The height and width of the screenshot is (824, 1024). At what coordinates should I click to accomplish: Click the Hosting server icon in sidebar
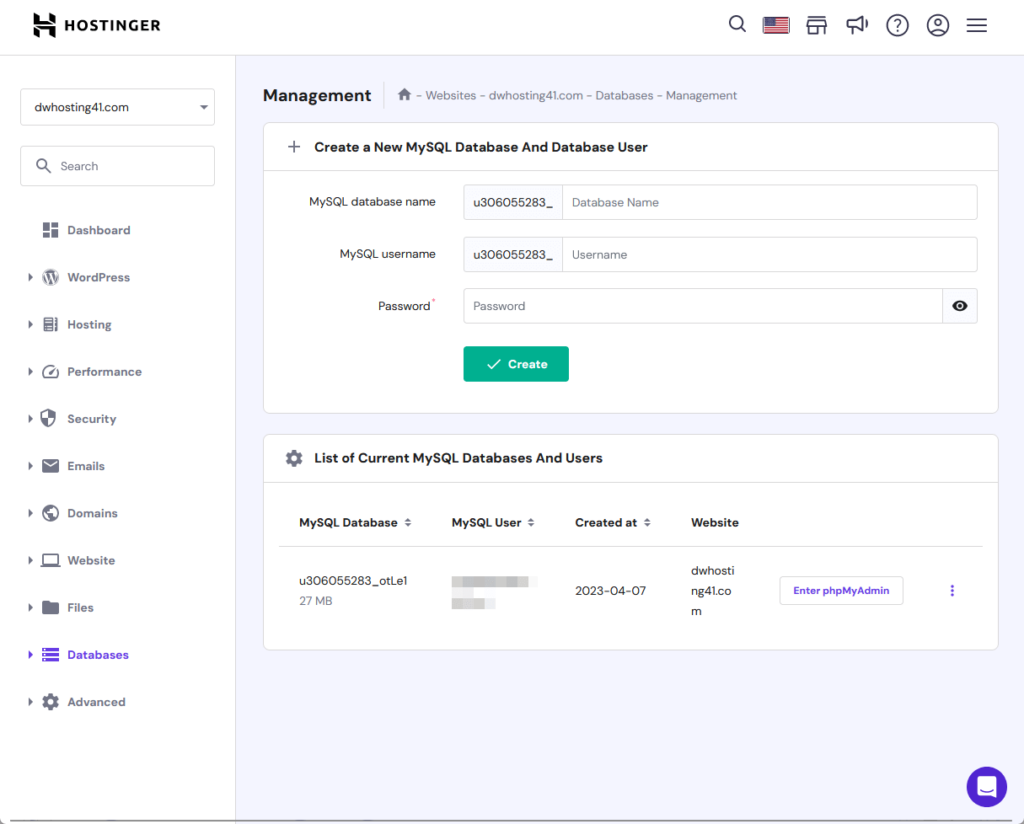tap(50, 325)
